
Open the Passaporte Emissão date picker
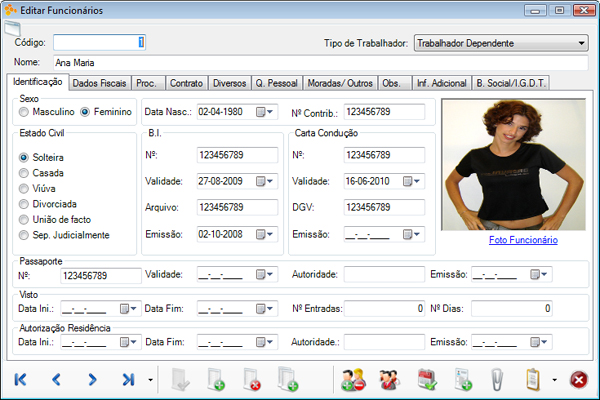point(538,274)
